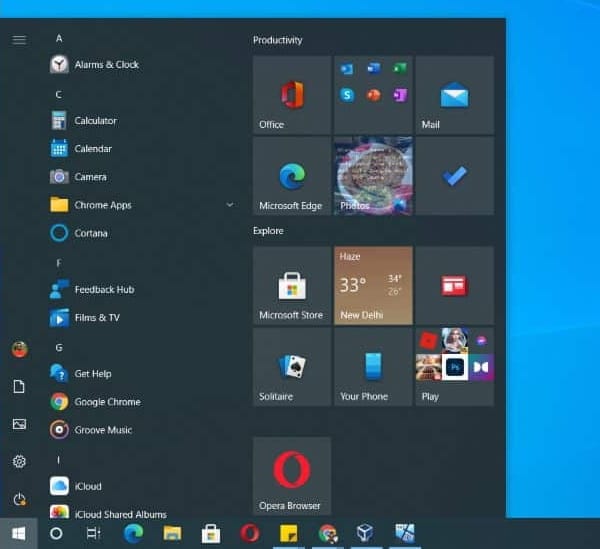Open Sticky Notes from the taskbar
The image size is (600, 549).
point(289,533)
